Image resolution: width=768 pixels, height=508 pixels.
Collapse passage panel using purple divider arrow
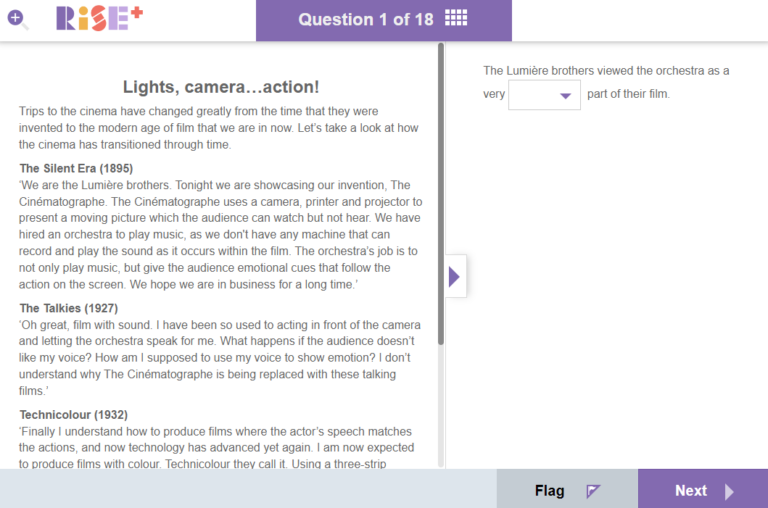(x=454, y=277)
